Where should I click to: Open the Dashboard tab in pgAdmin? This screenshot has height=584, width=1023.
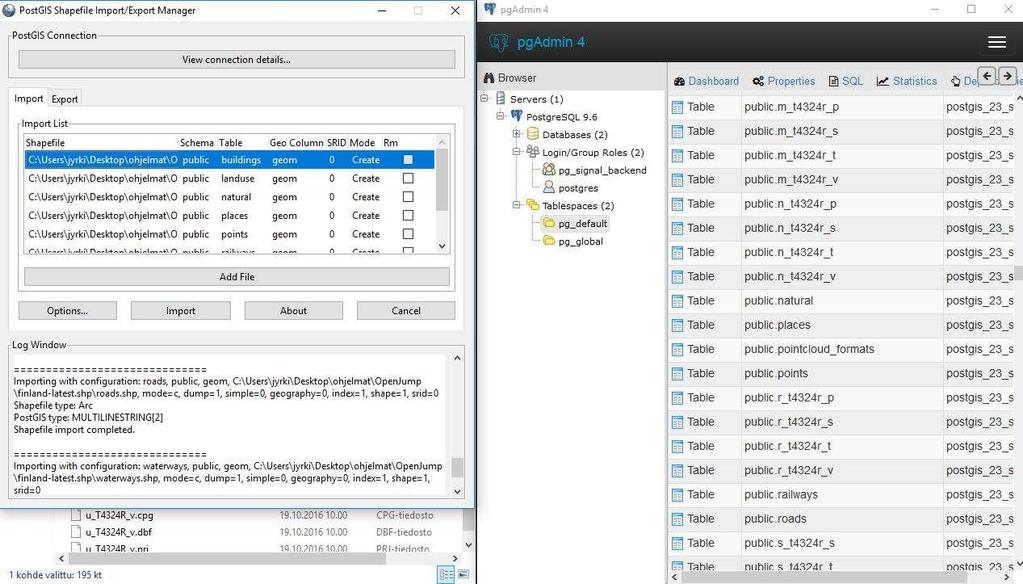pos(707,81)
